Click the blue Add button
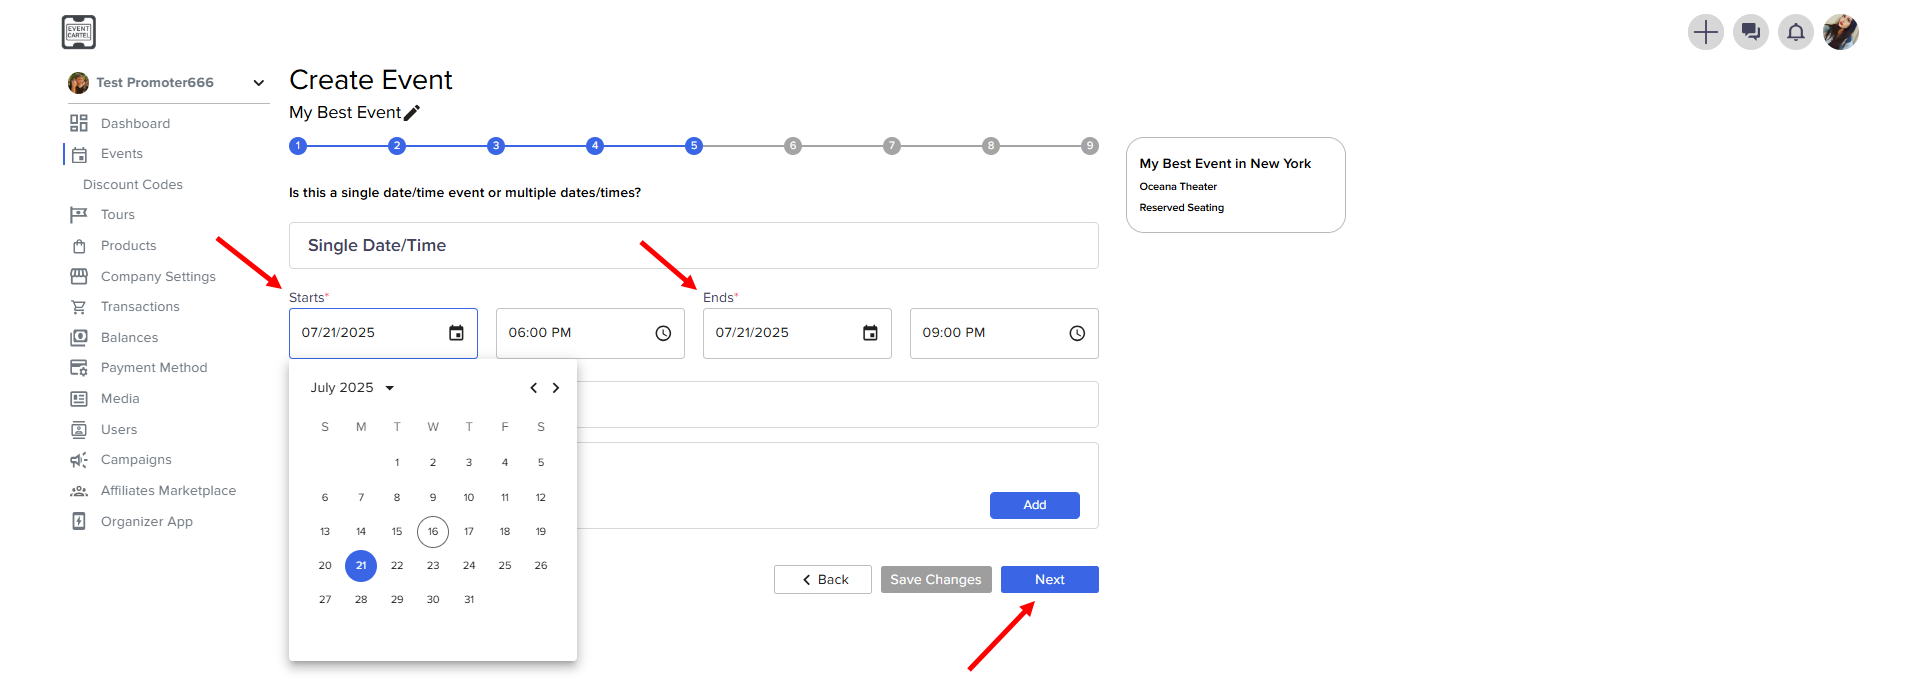 [1035, 505]
